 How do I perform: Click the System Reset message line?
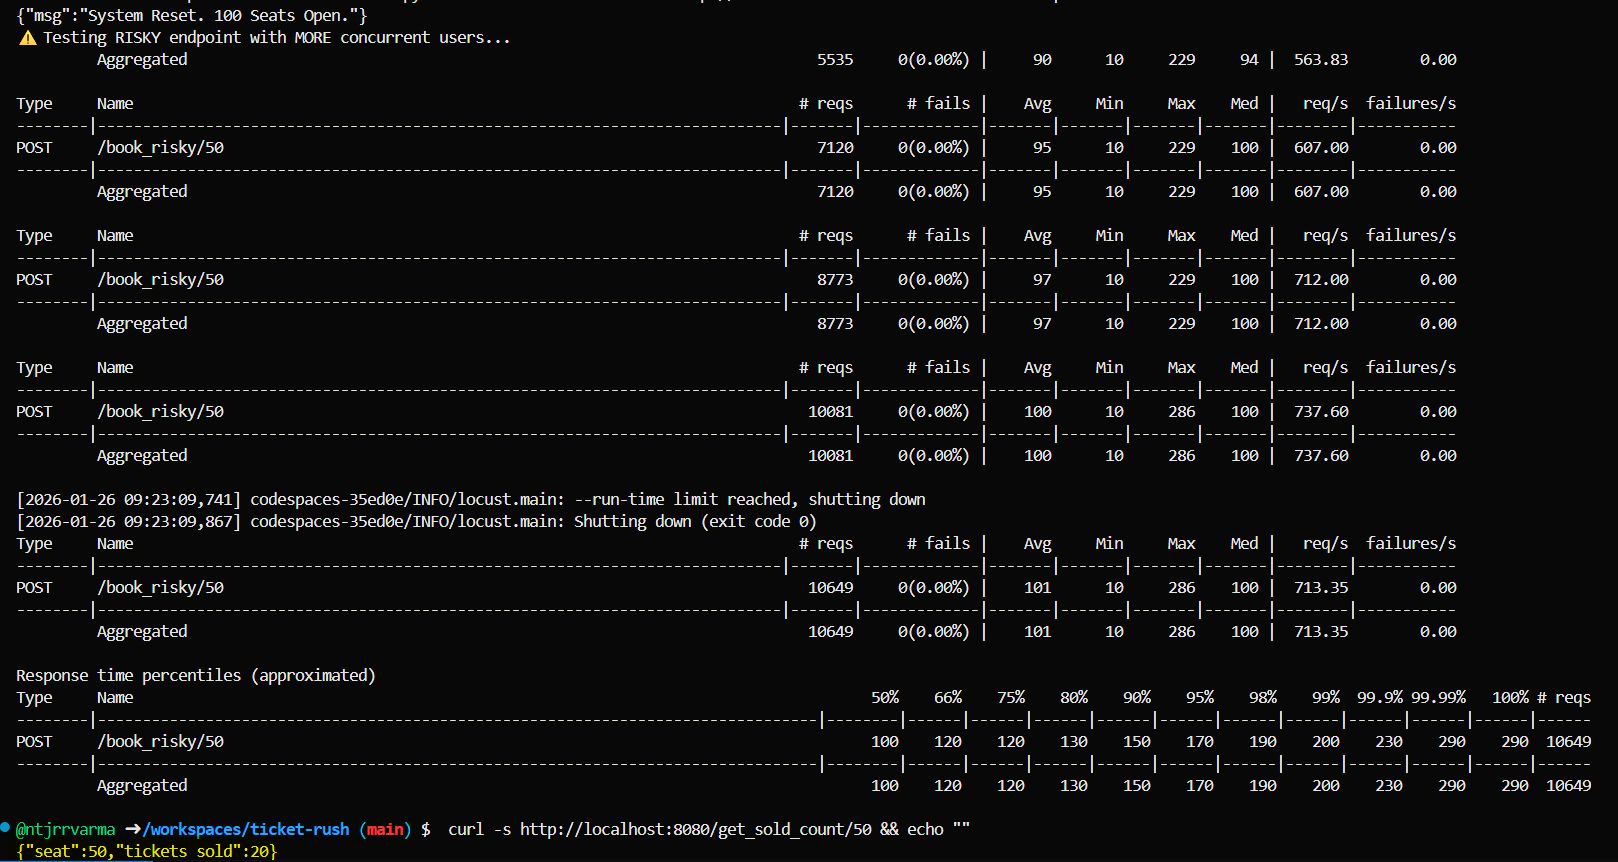pos(191,15)
